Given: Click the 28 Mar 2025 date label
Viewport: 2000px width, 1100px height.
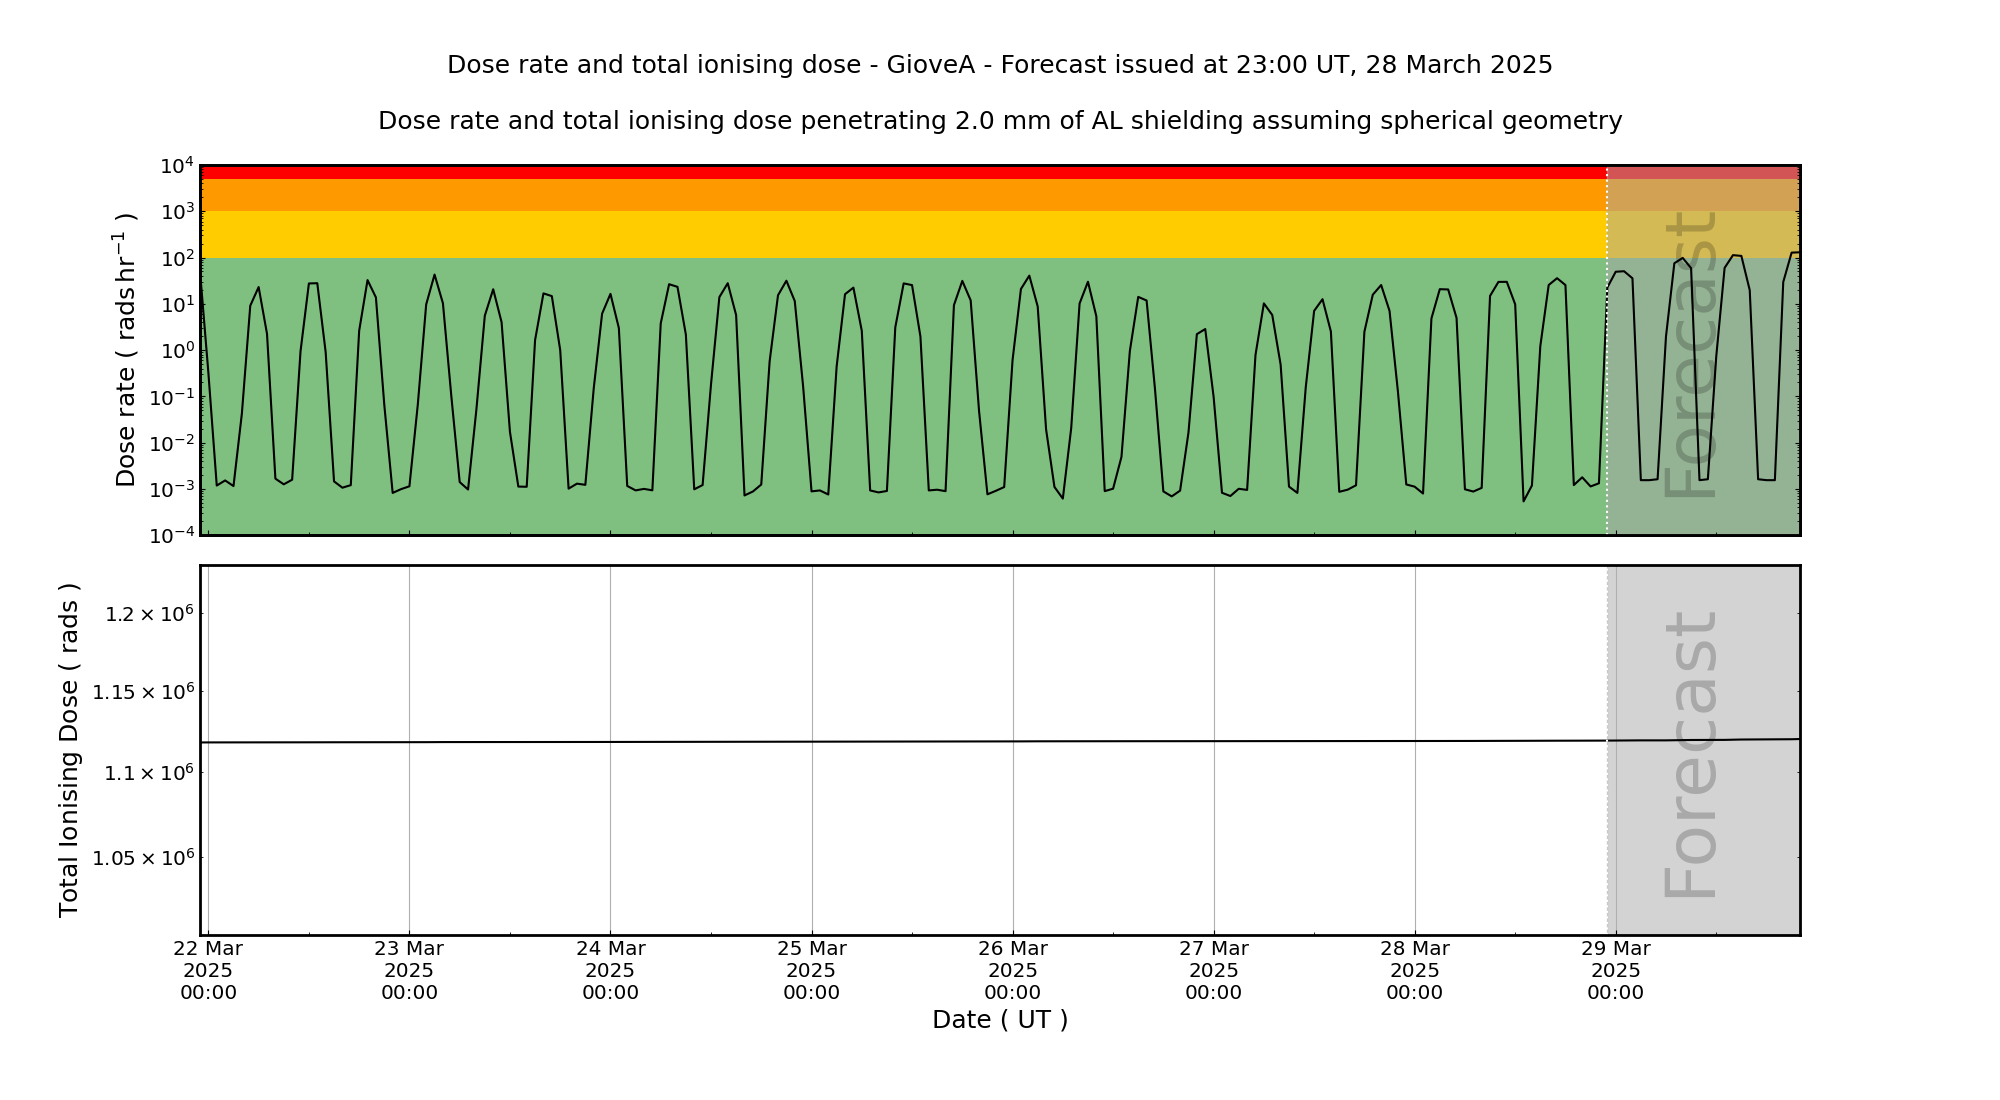Looking at the screenshot, I should 1414,970.
